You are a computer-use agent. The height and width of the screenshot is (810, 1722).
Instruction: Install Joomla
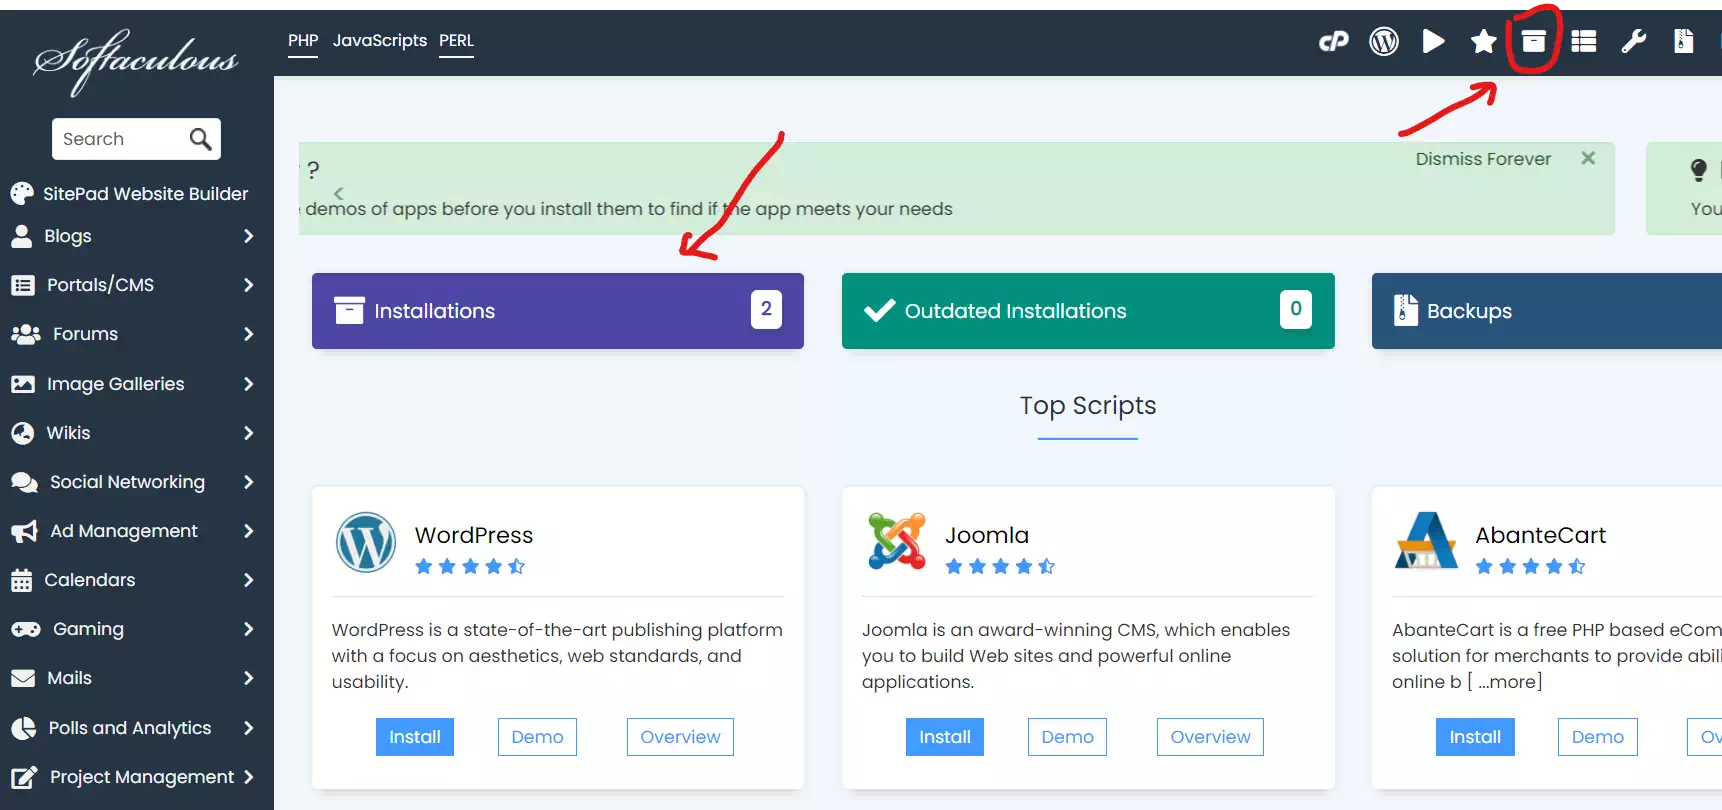(x=945, y=737)
